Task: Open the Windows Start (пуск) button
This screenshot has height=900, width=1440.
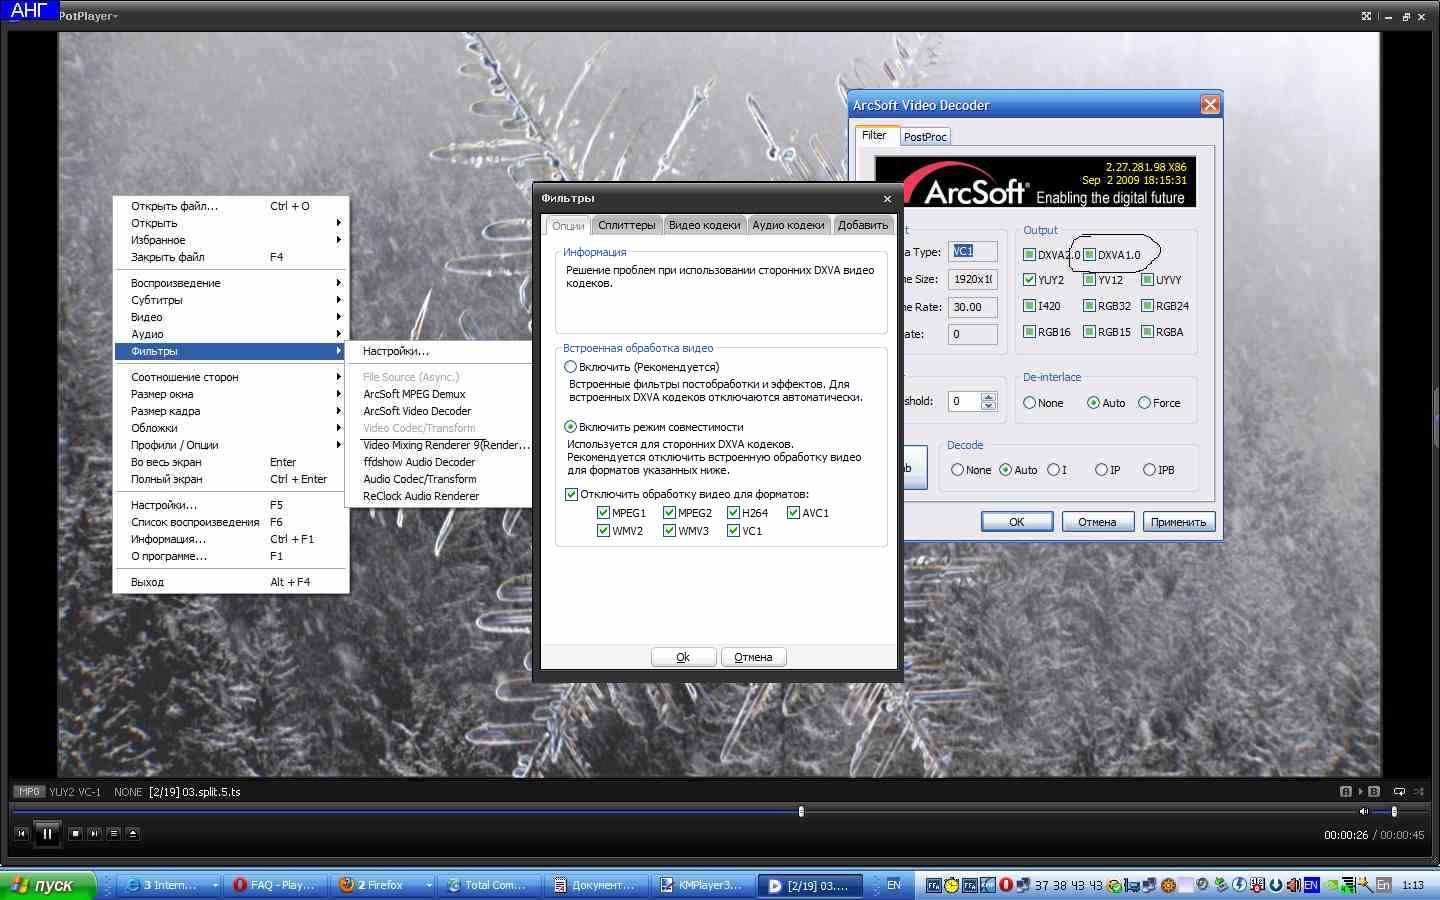Action: point(48,885)
